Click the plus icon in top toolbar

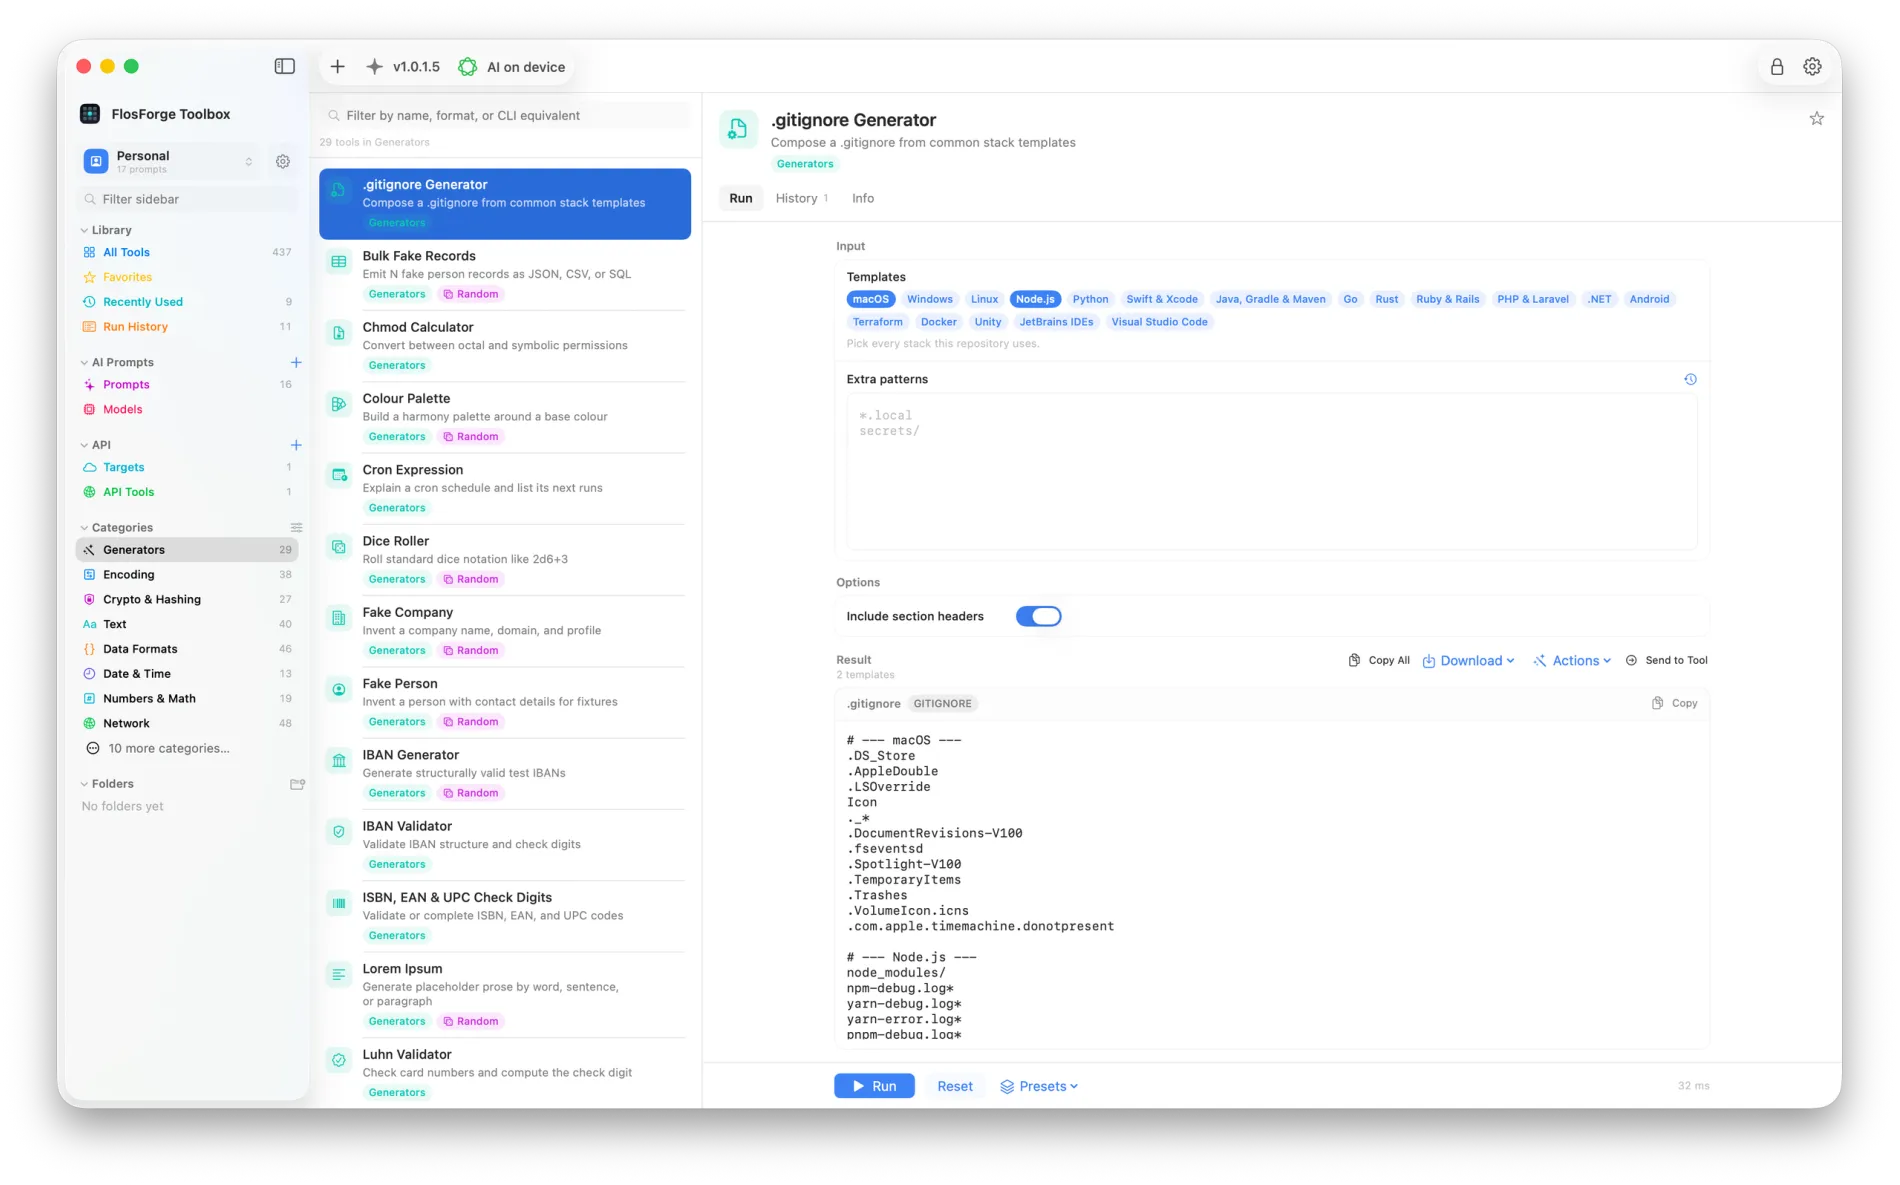338,66
